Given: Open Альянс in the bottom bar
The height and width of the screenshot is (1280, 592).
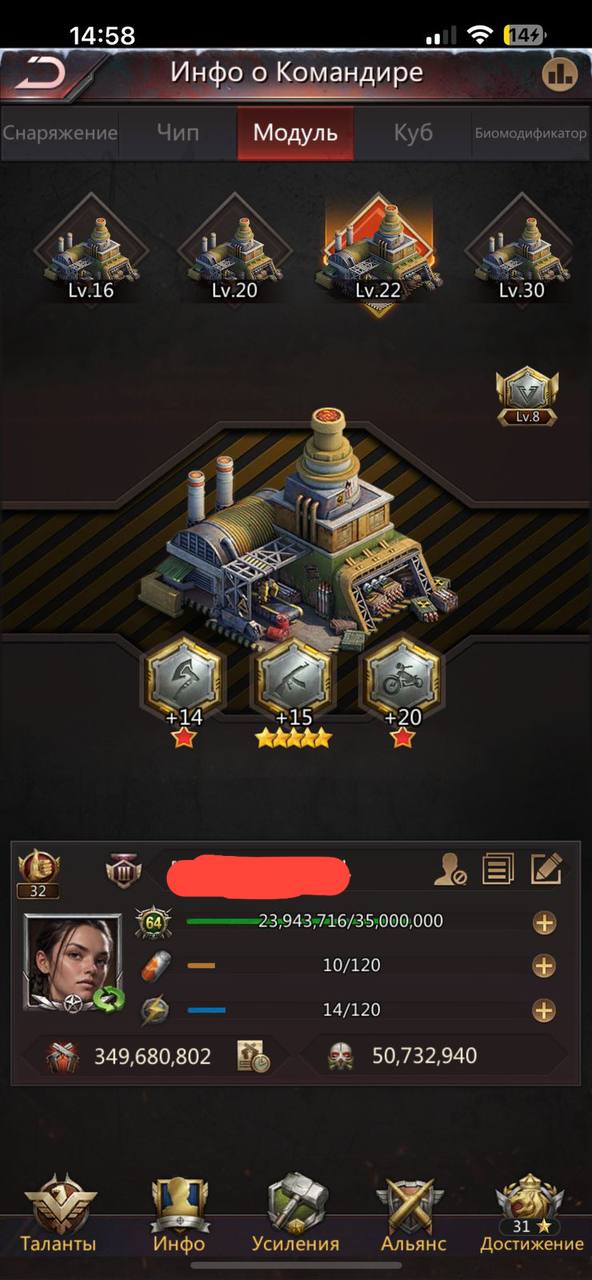Looking at the screenshot, I should (x=413, y=1215).
